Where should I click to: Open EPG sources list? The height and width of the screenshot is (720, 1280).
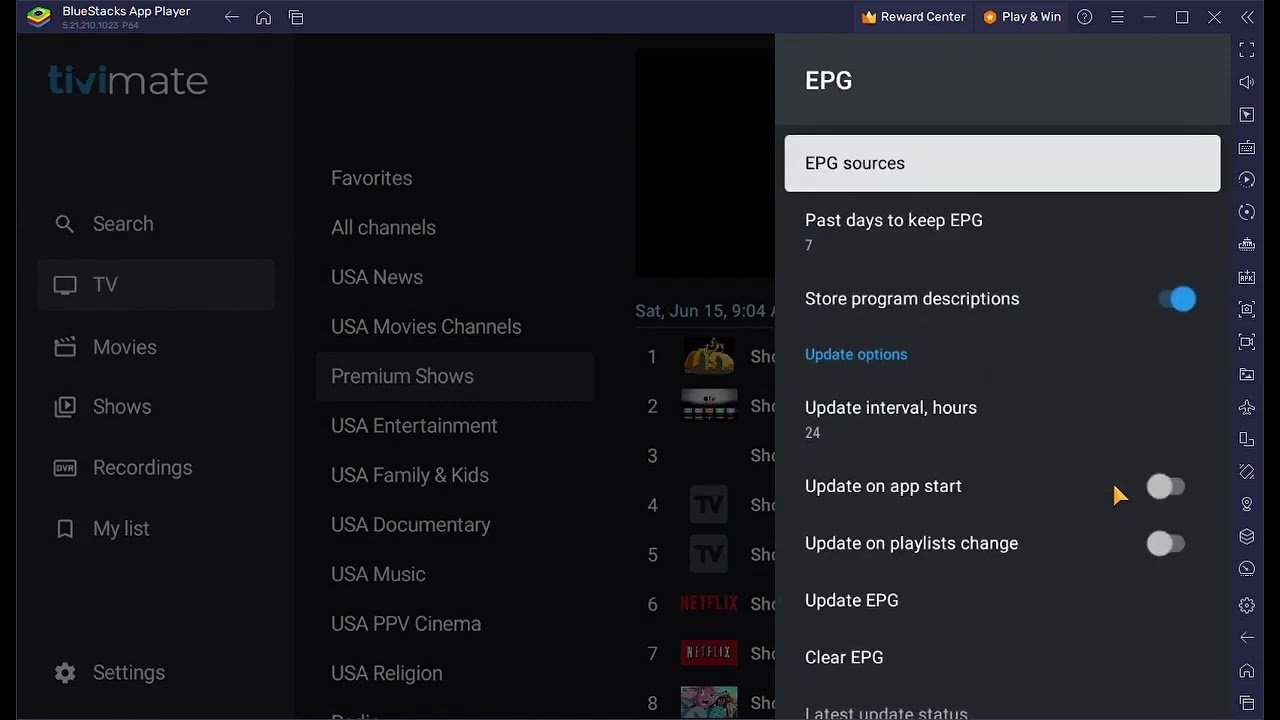[x=1002, y=163]
